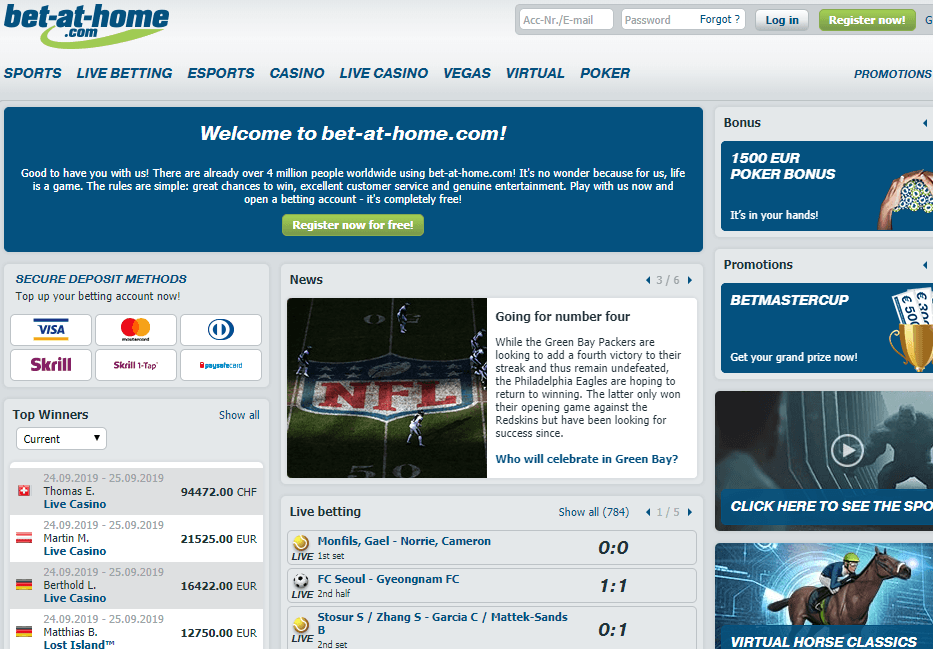
Task: Click Lost Island game under Matthias B.
Action: (79, 644)
